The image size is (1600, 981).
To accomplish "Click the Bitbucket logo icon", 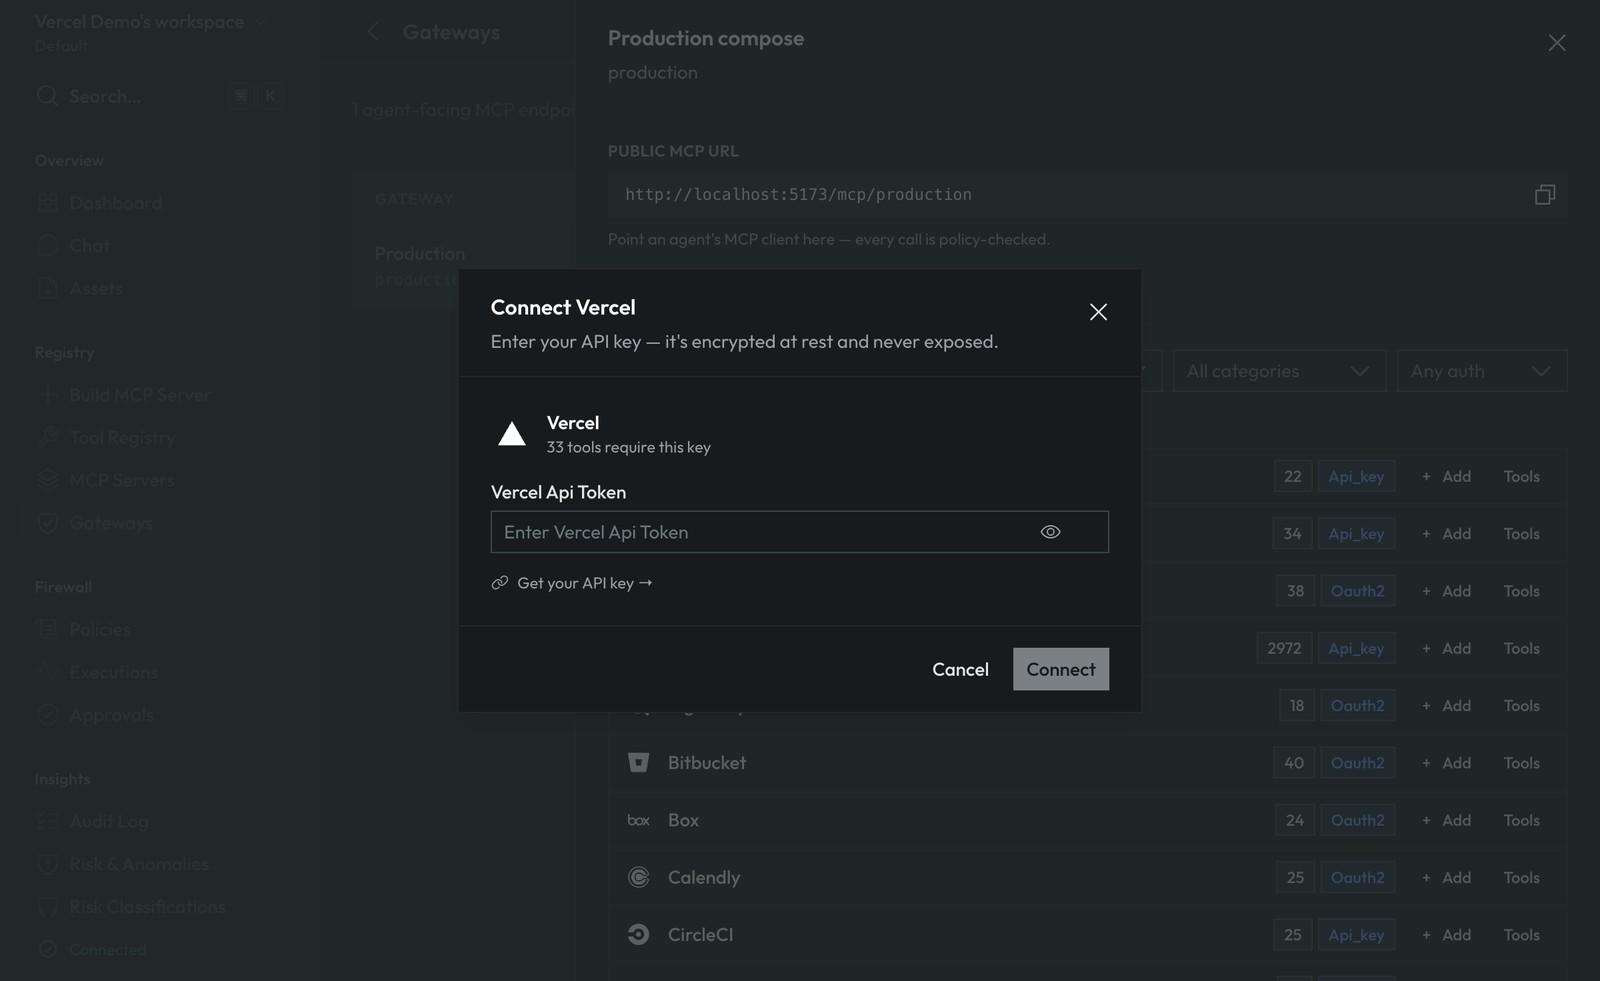I will pos(638,763).
